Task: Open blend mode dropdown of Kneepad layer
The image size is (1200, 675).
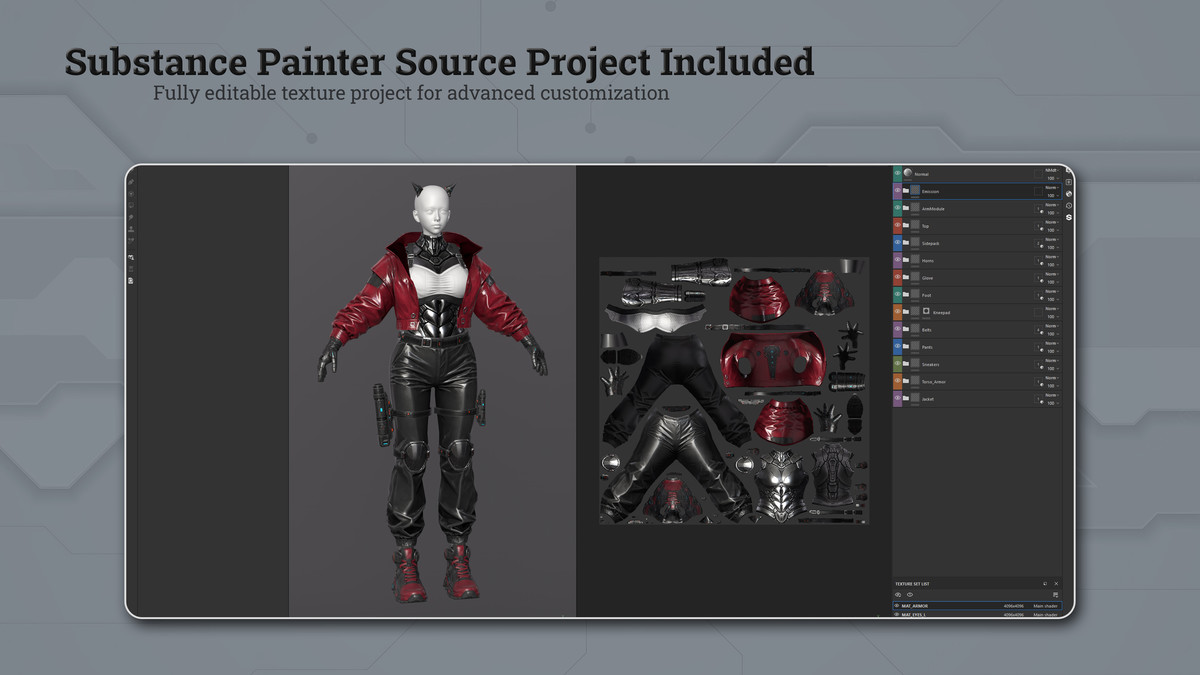Action: pos(1051,308)
